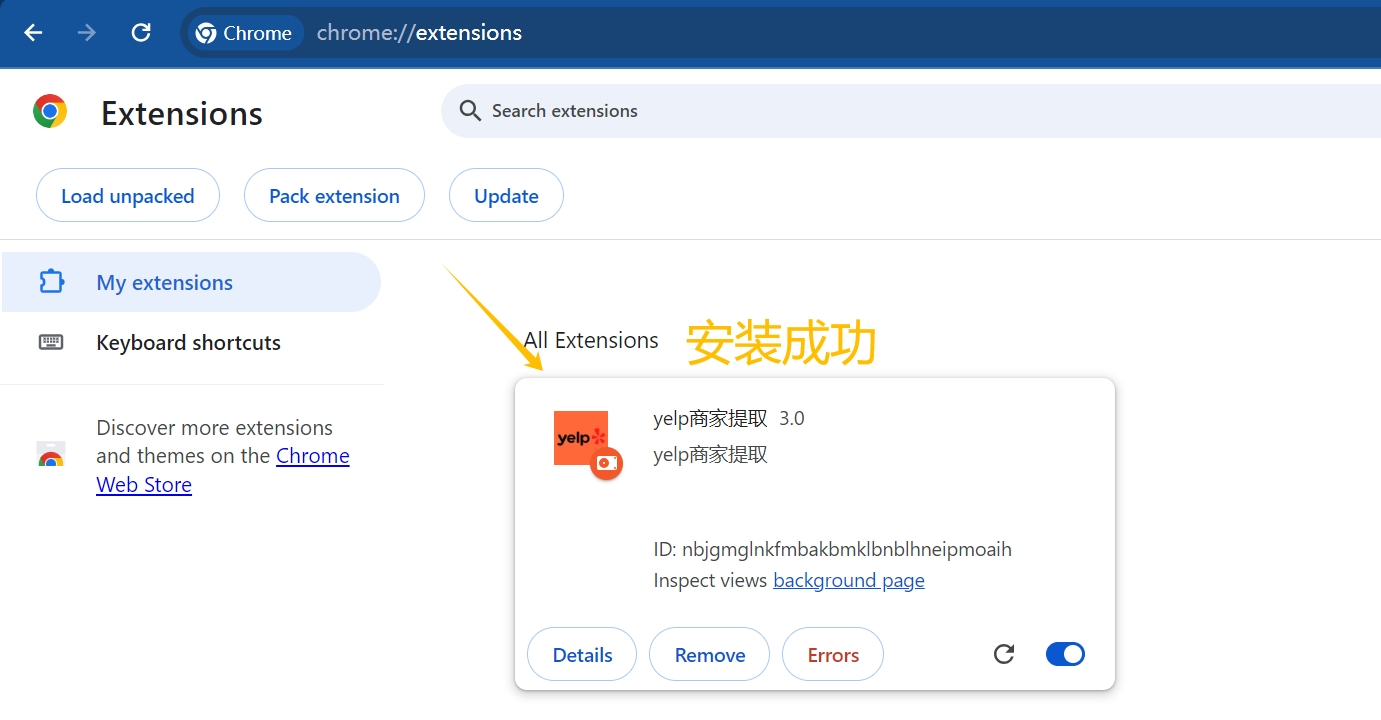Image resolution: width=1381 pixels, height=720 pixels.
Task: Click the Keyboard shortcuts keyboard icon
Action: 51,342
